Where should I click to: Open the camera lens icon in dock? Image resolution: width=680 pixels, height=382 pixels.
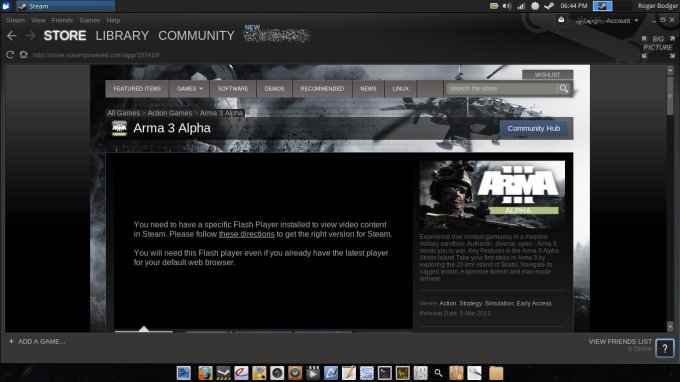coord(277,373)
